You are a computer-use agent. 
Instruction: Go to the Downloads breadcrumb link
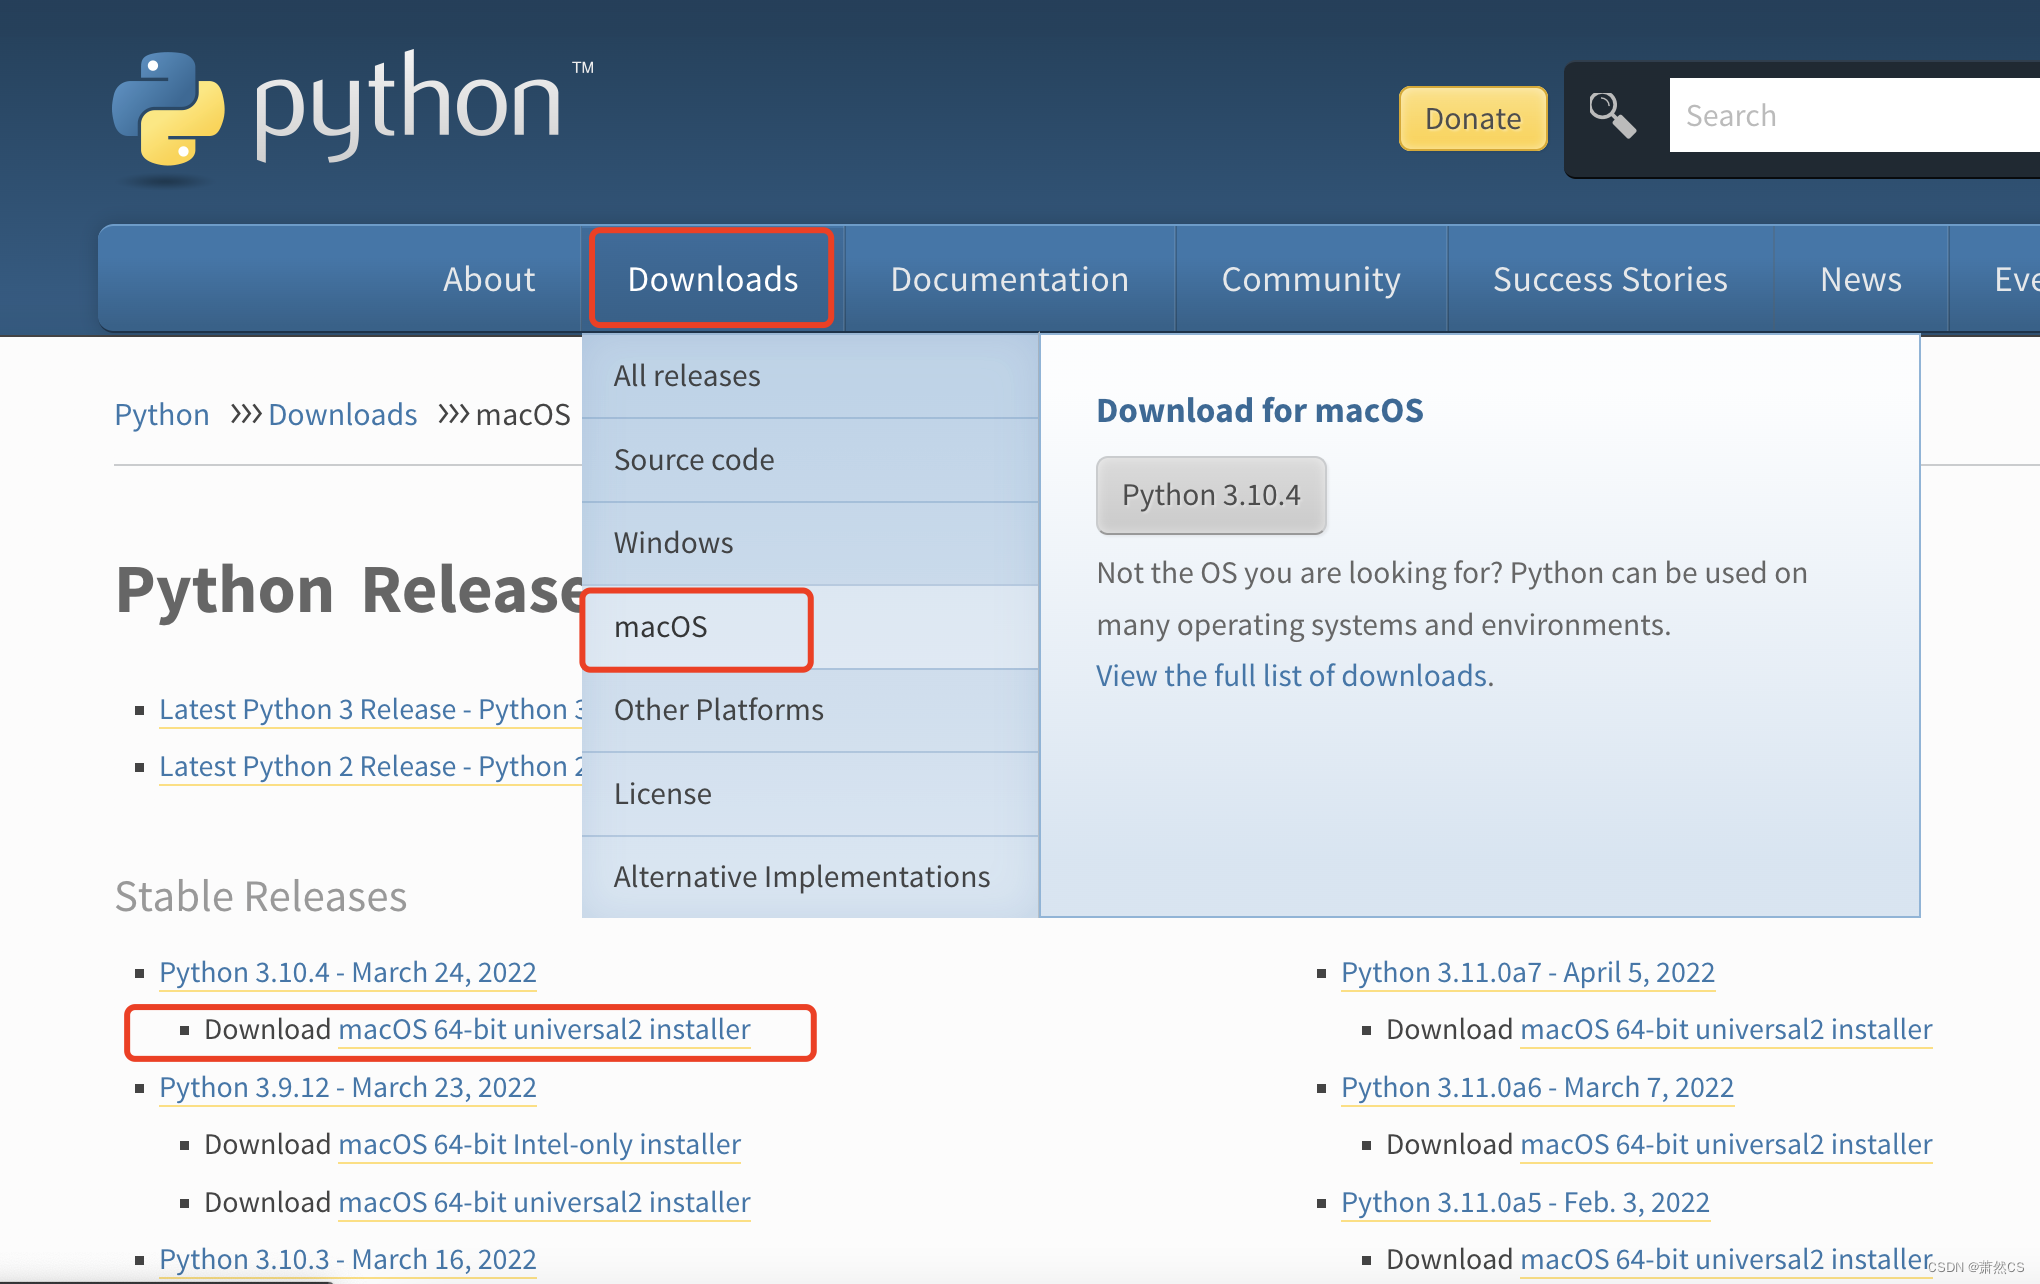(342, 415)
